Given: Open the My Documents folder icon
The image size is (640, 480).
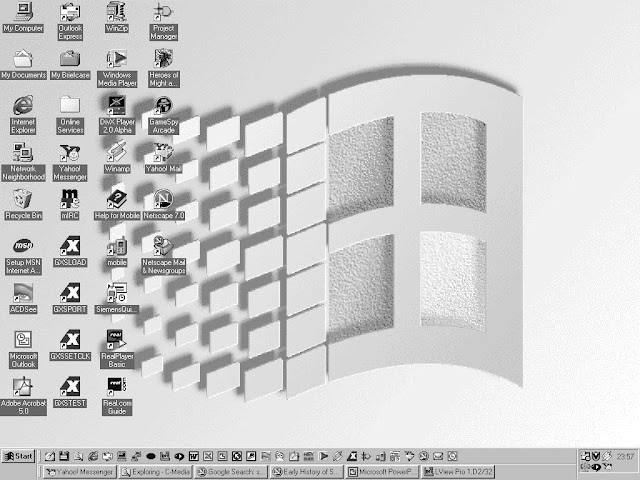Looking at the screenshot, I should (23, 64).
